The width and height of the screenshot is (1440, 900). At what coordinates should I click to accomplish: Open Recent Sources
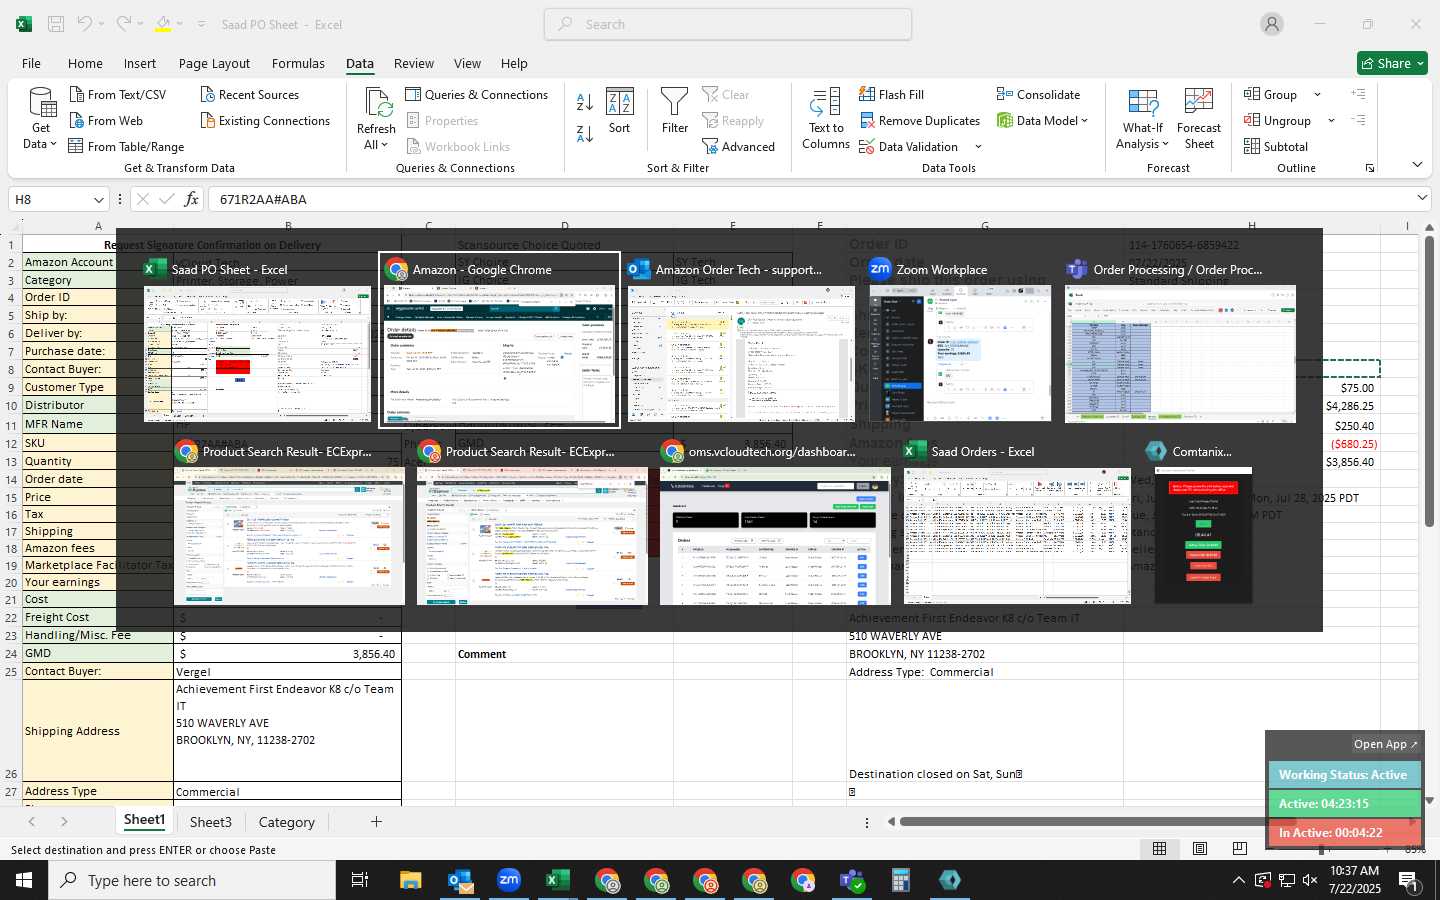[x=249, y=95]
